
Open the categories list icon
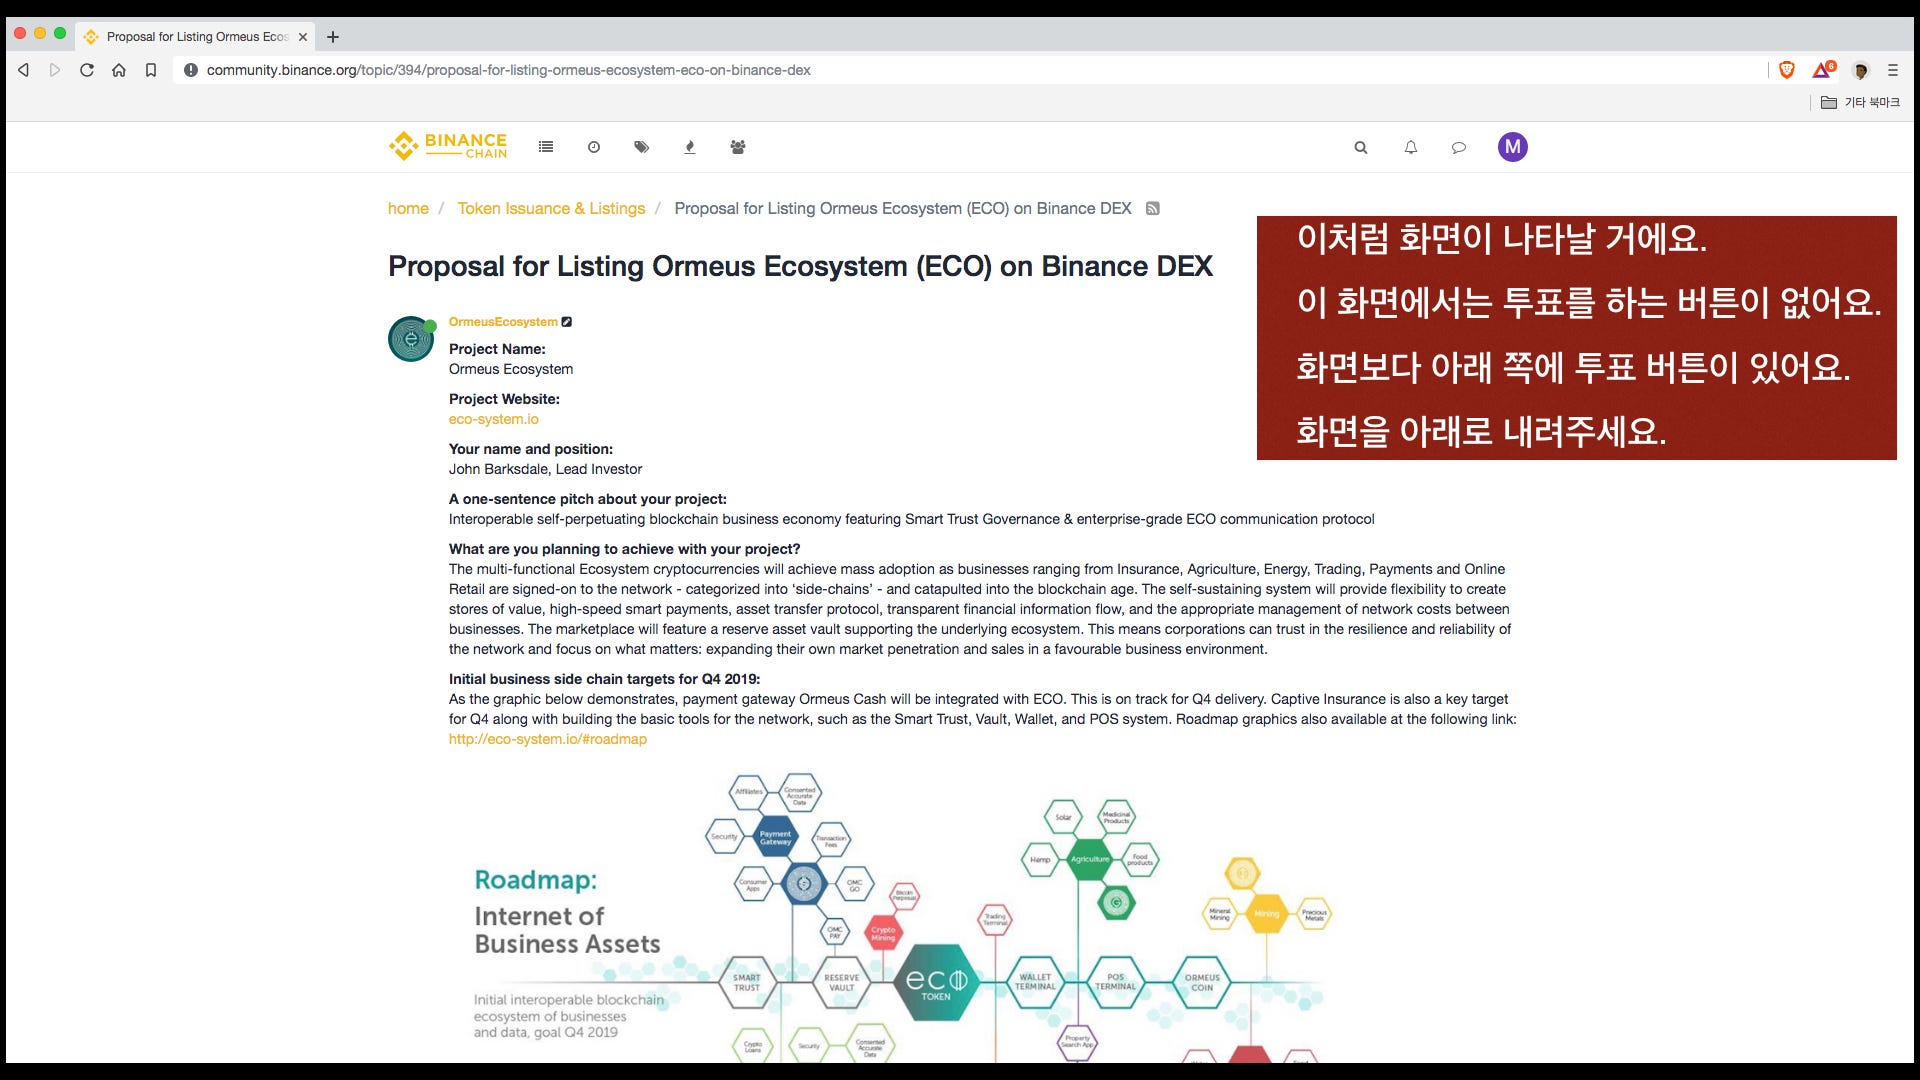[x=546, y=147]
